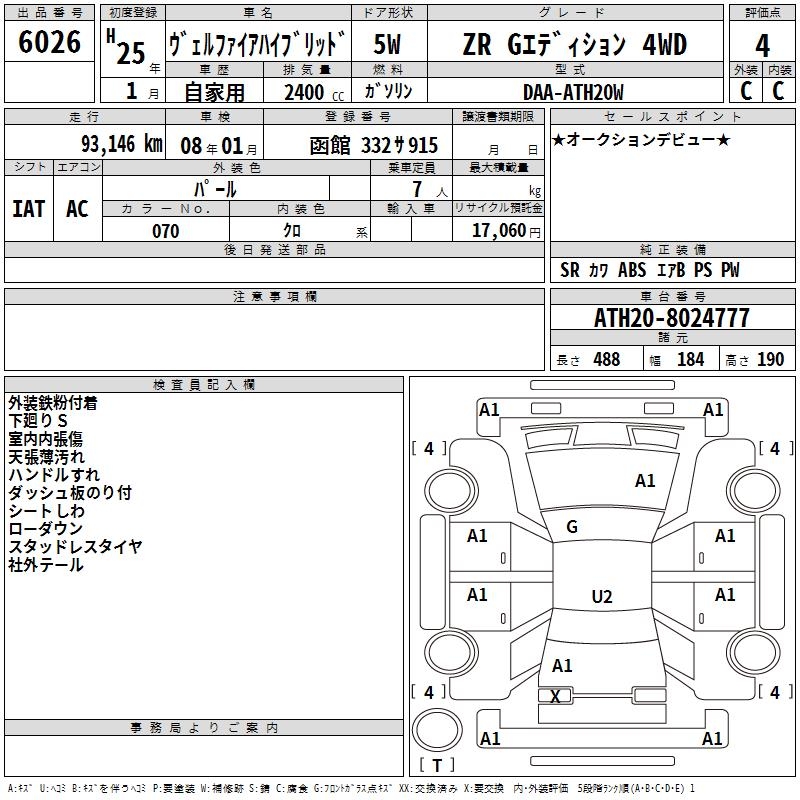Image resolution: width=800 pixels, height=800 pixels.
Task: Select the grade ZR Gエディション 4WD
Action: click(x=574, y=45)
